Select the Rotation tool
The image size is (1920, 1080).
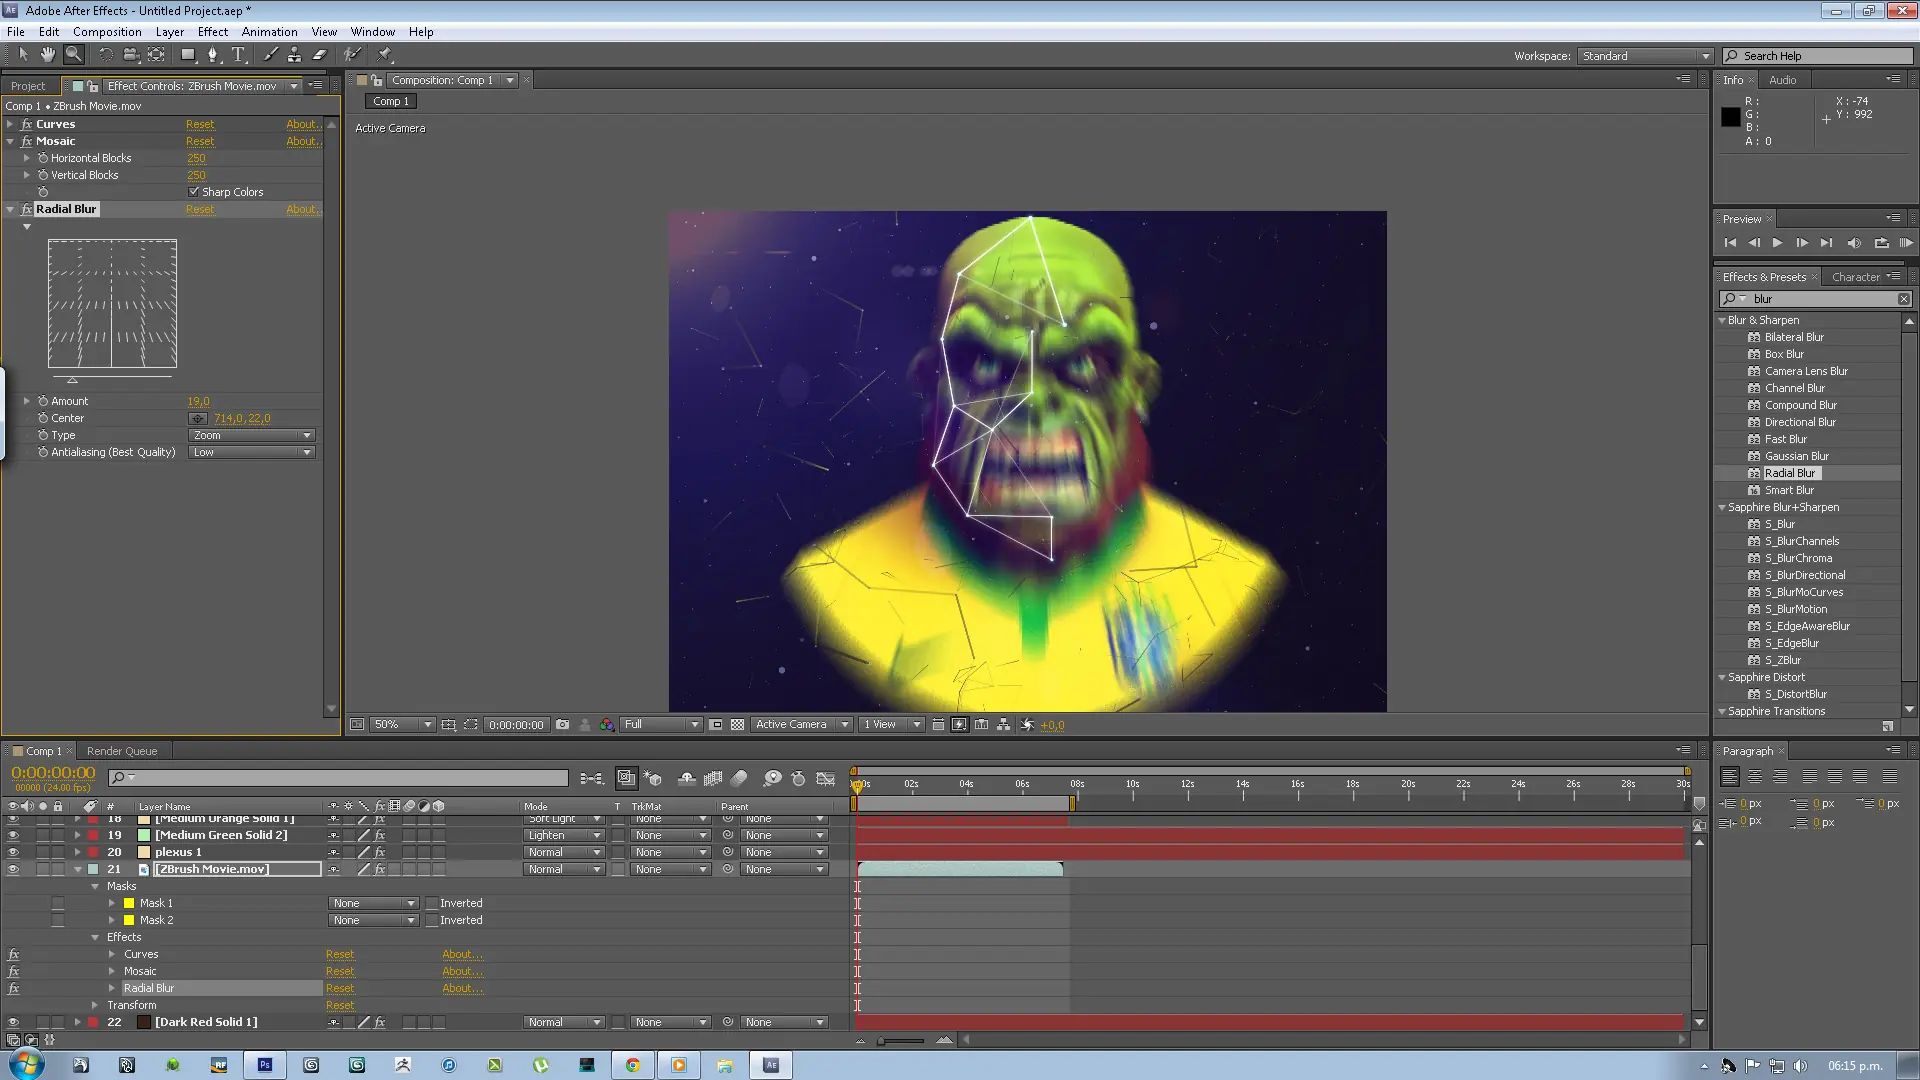pos(105,55)
